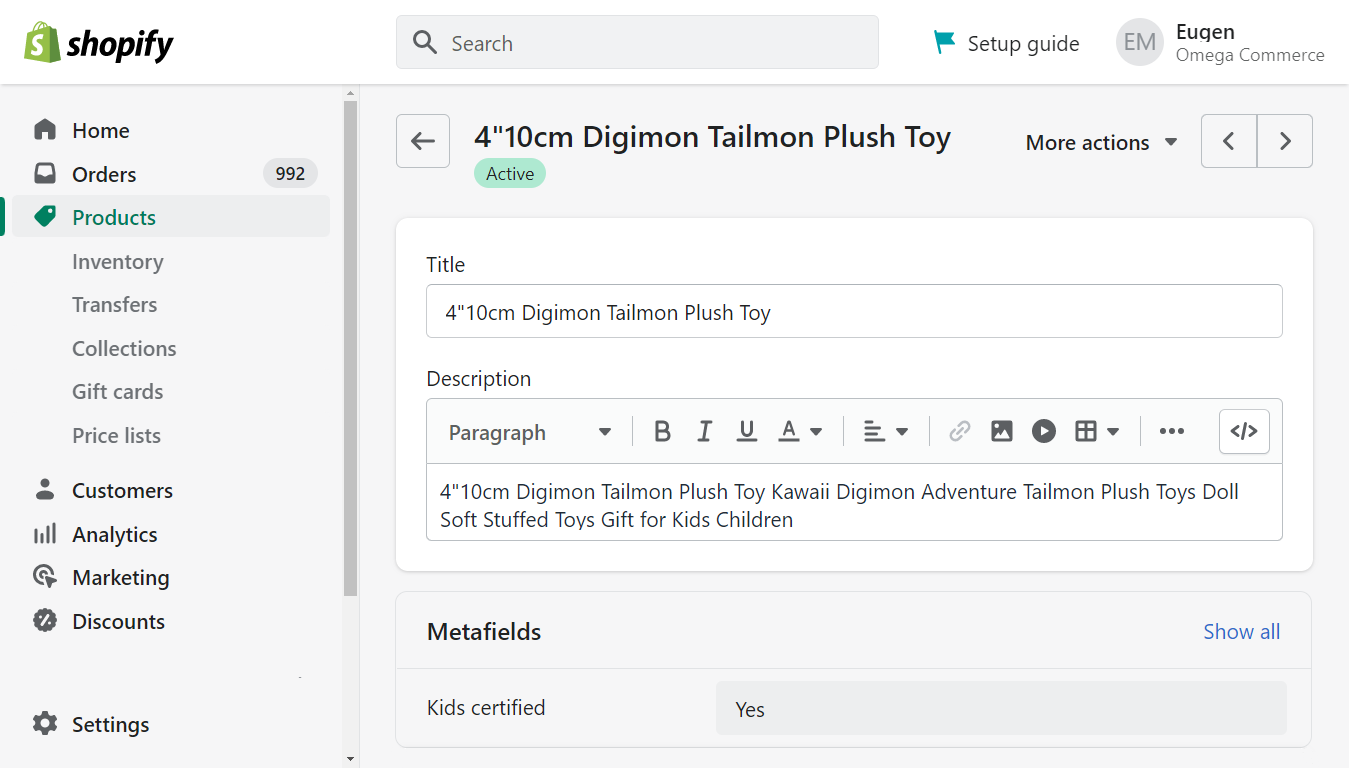Click the search magnifier icon
Viewport: 1349px width, 768px height.
pos(425,43)
